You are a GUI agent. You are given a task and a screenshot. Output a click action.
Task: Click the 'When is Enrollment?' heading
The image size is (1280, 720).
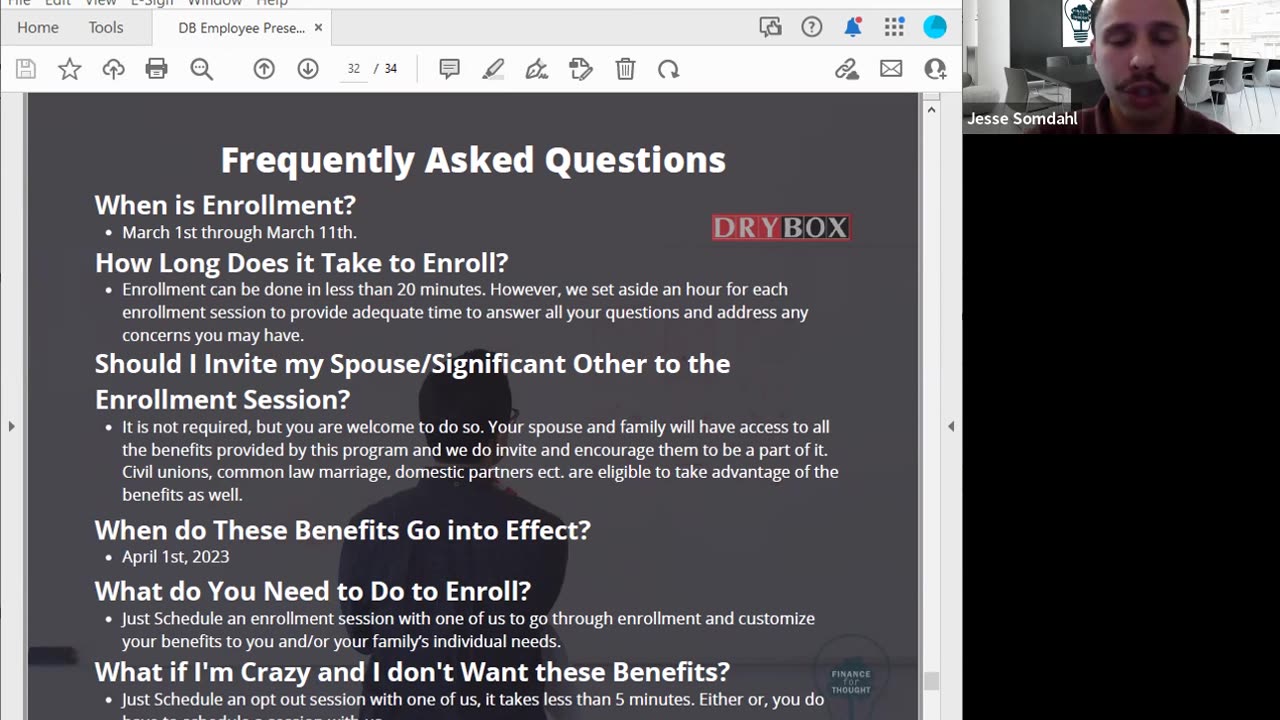pyautogui.click(x=225, y=205)
